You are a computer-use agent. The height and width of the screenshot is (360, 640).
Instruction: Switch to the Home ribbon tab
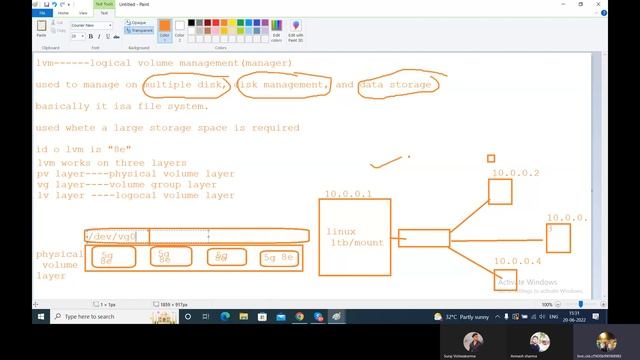(63, 13)
